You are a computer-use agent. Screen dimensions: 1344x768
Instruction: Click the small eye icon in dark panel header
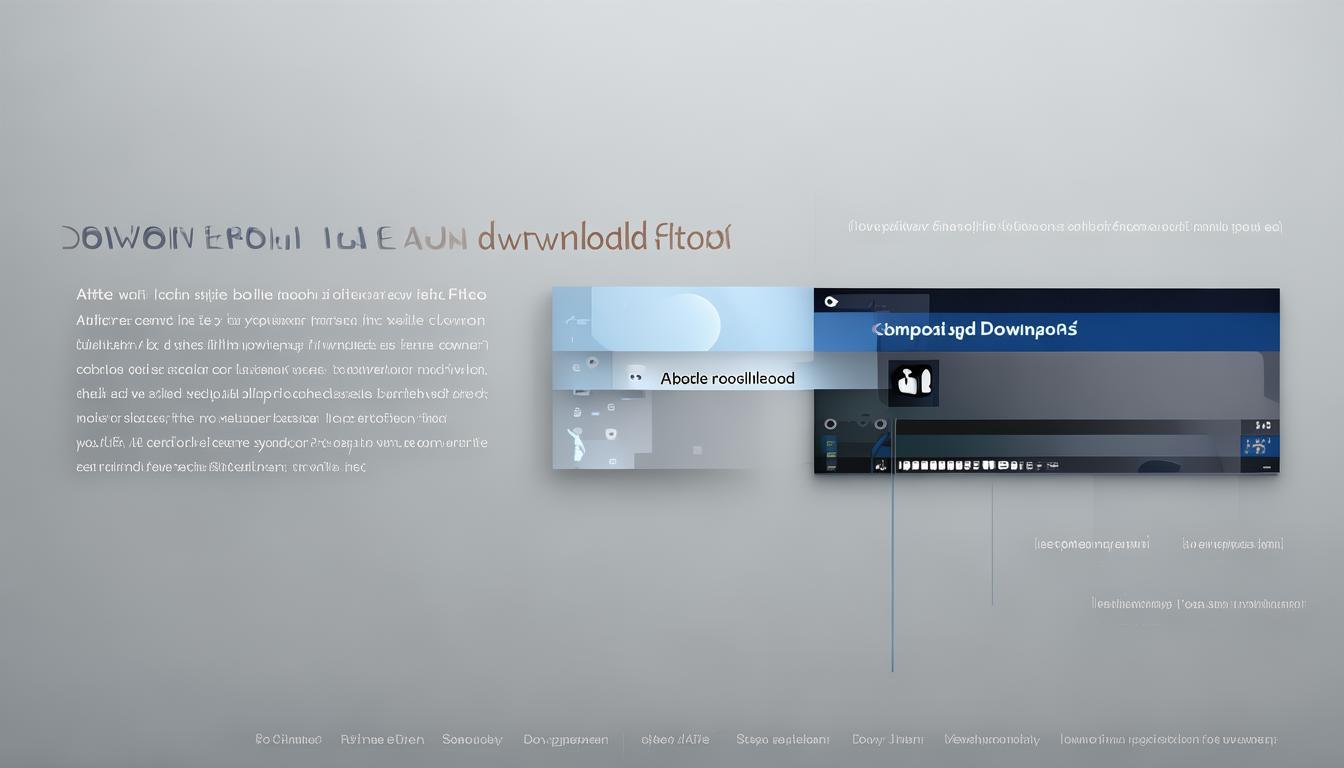point(830,301)
